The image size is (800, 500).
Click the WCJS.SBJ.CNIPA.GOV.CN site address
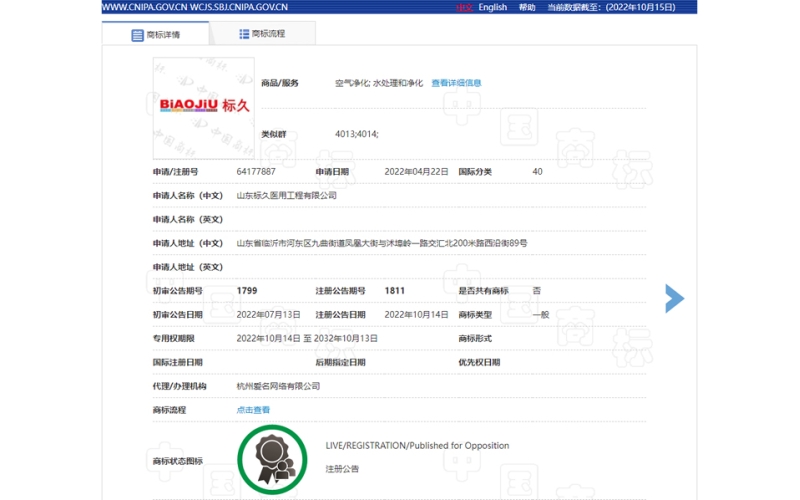tap(242, 7)
